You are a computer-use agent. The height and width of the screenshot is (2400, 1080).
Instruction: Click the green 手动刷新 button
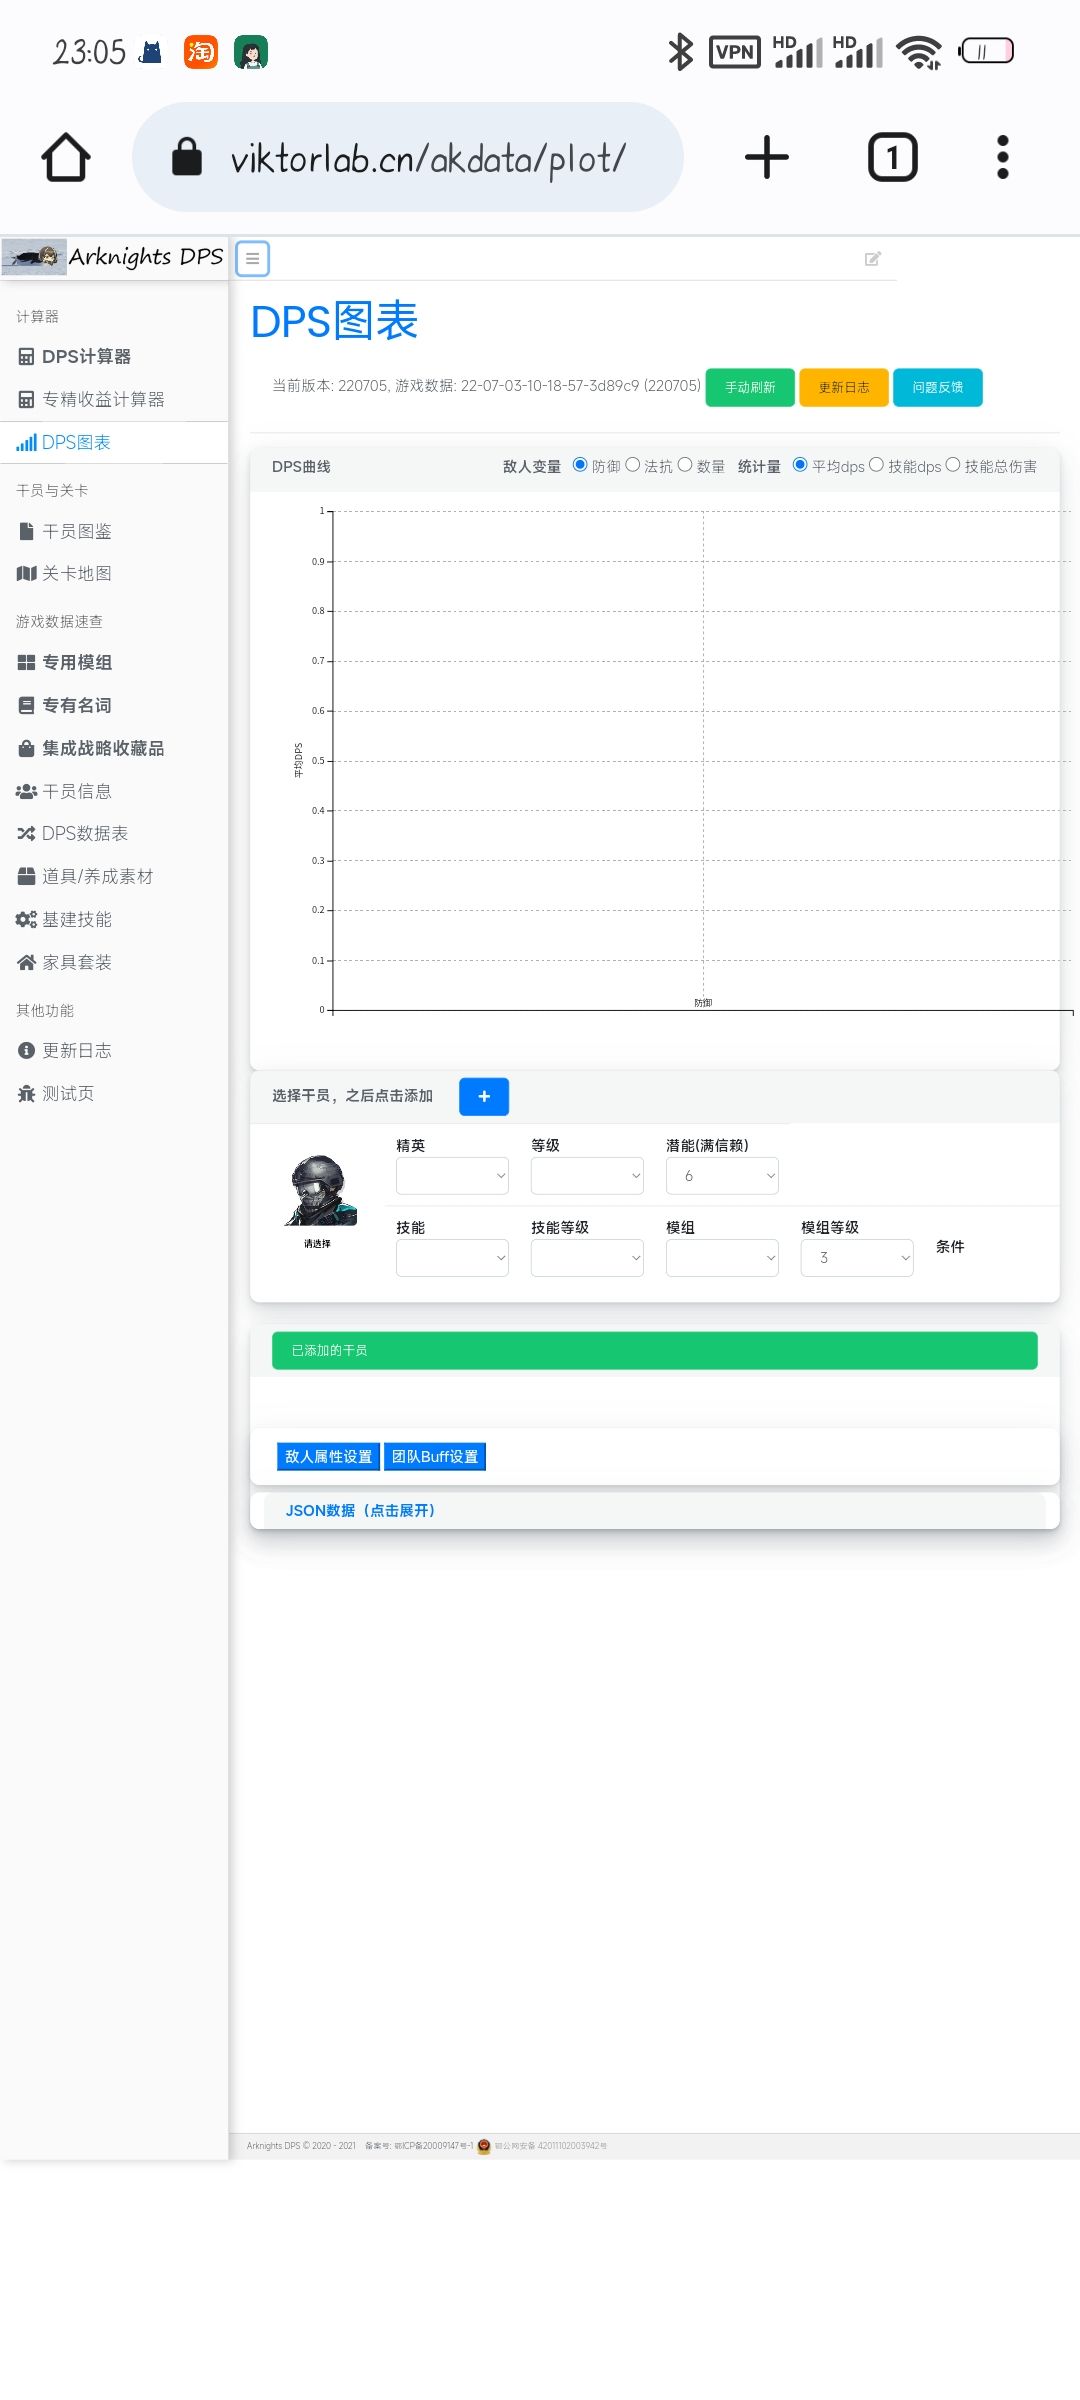pos(750,388)
